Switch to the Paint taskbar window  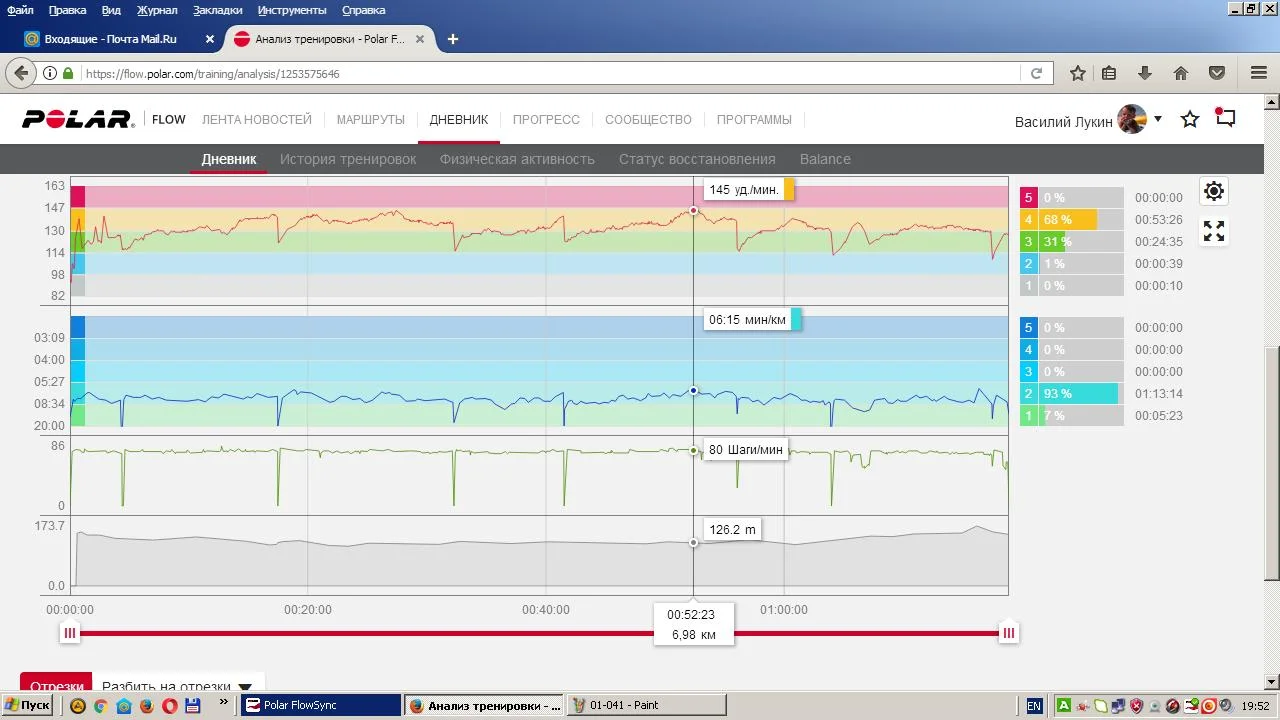click(x=646, y=705)
